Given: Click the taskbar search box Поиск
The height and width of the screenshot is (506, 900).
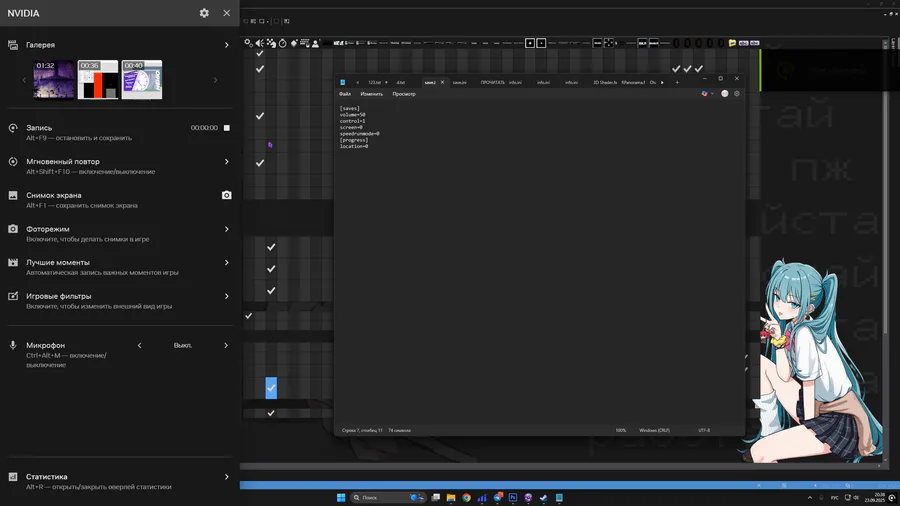Looking at the screenshot, I should [x=387, y=497].
